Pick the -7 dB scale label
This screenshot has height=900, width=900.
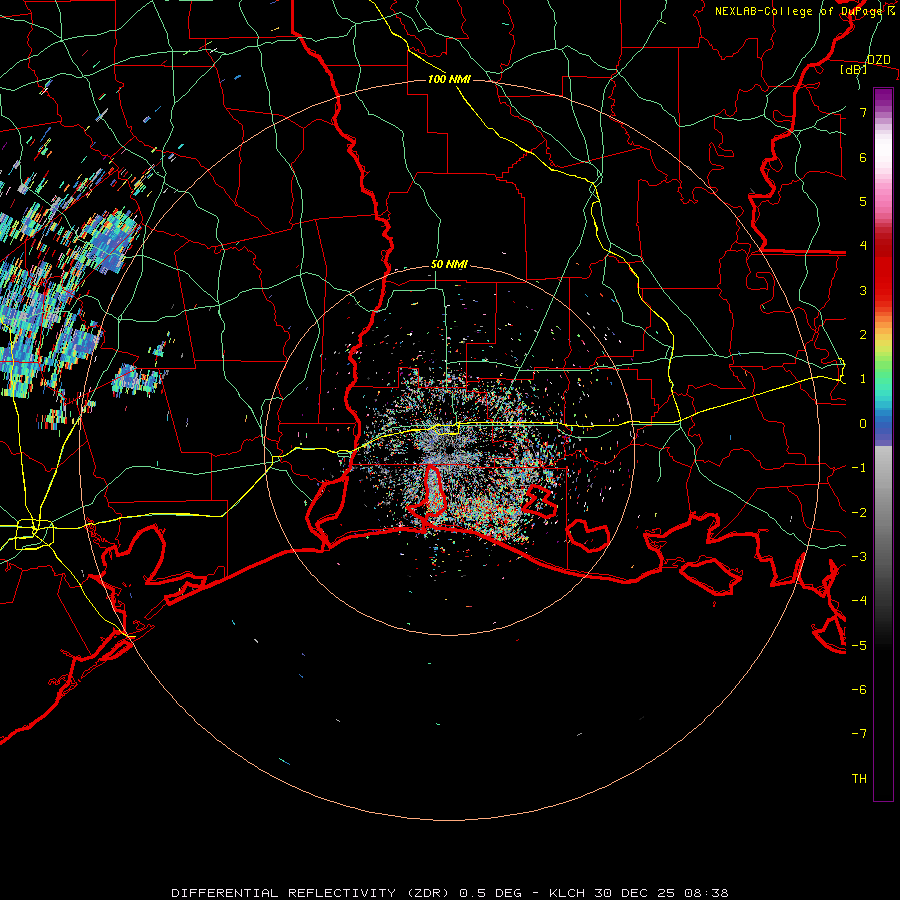click(x=859, y=734)
